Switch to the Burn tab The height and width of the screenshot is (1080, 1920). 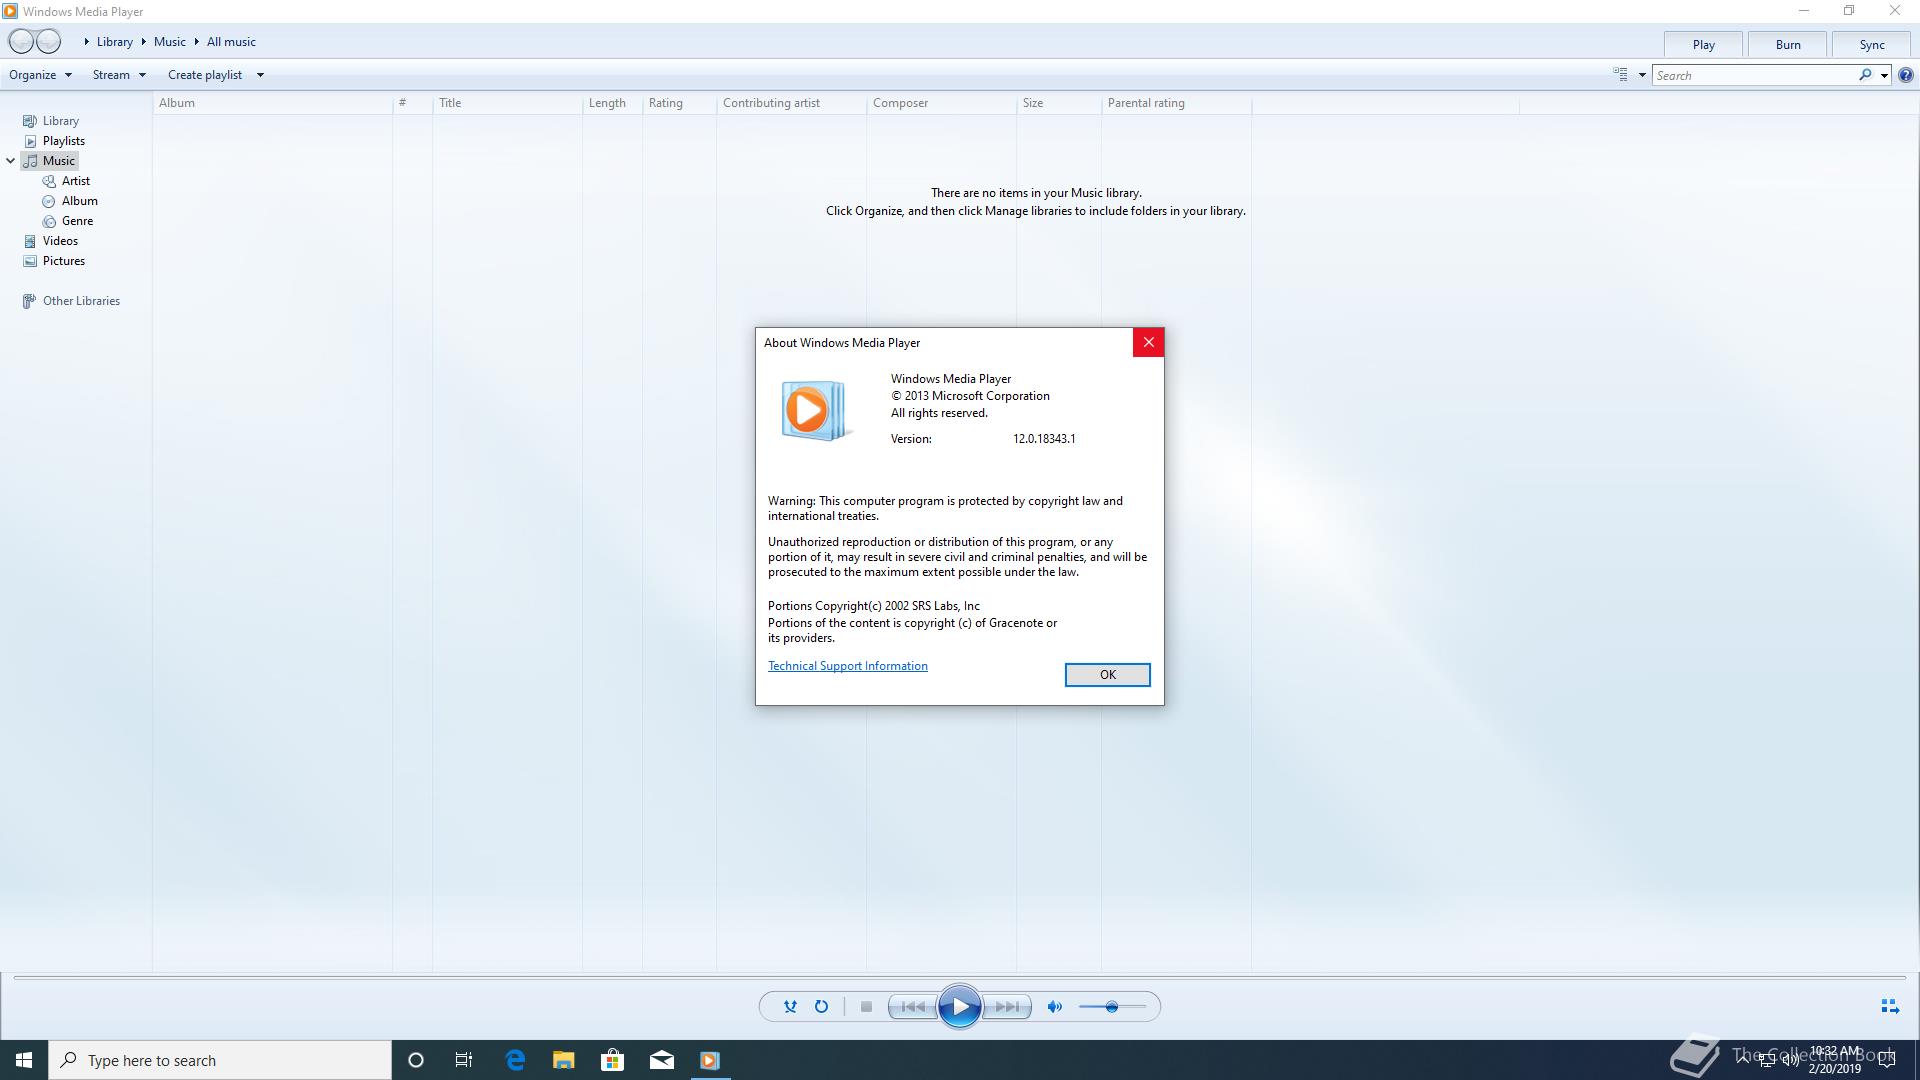point(1788,45)
